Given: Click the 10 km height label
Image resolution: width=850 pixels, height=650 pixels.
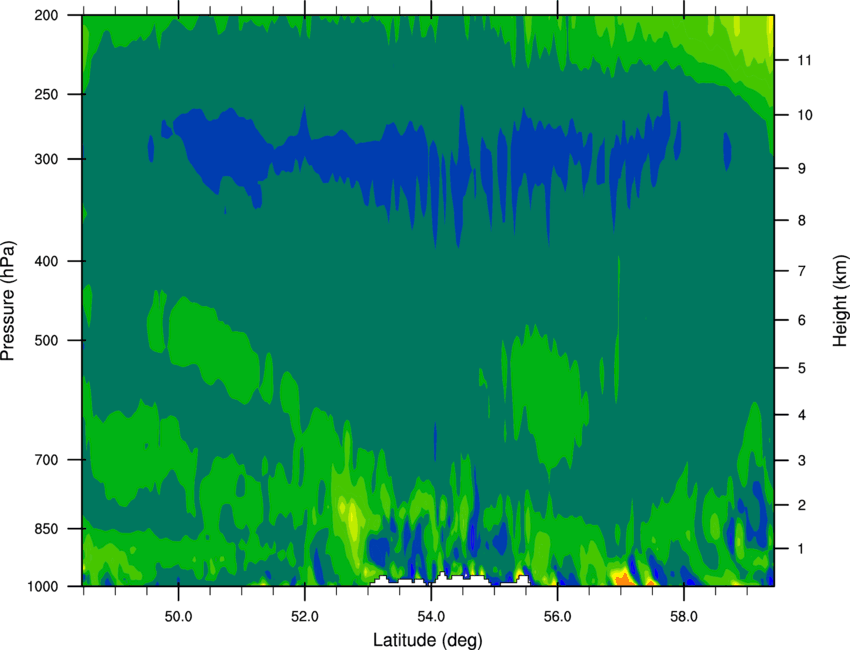Looking at the screenshot, I should pyautogui.click(x=805, y=115).
